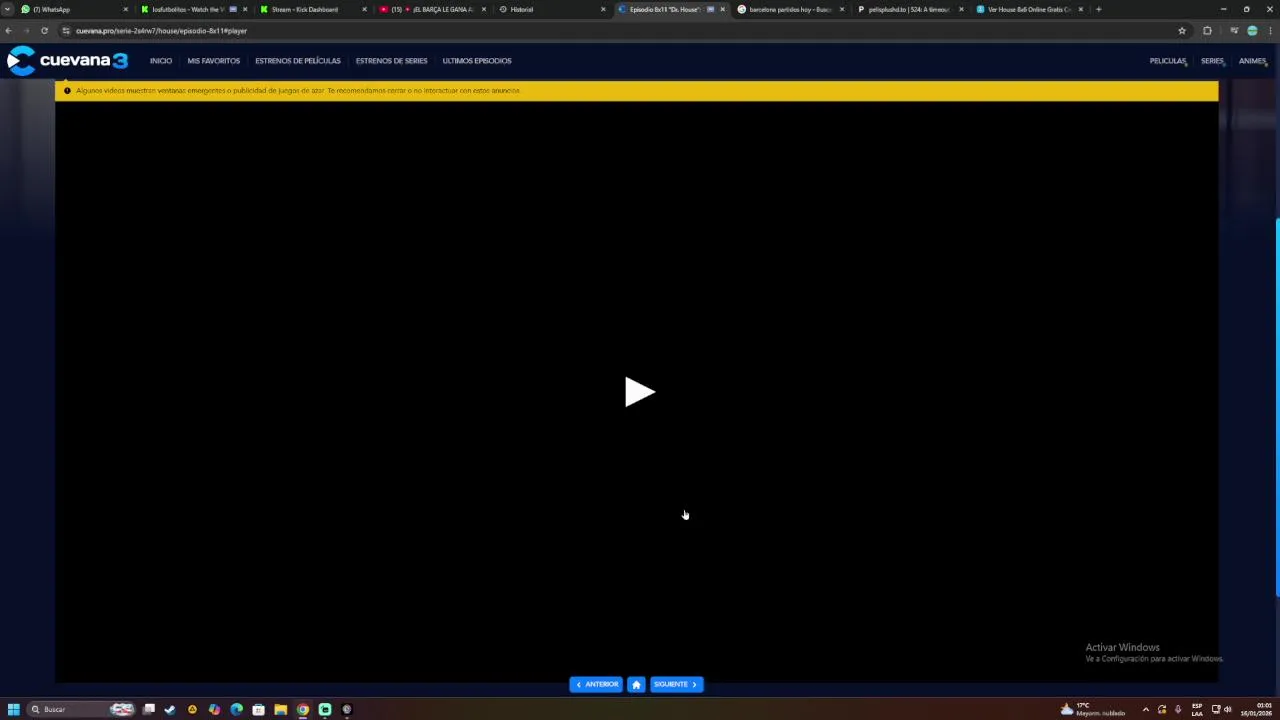Bookmark this page with the star icon
Viewport: 1280px width, 720px height.
(1182, 31)
